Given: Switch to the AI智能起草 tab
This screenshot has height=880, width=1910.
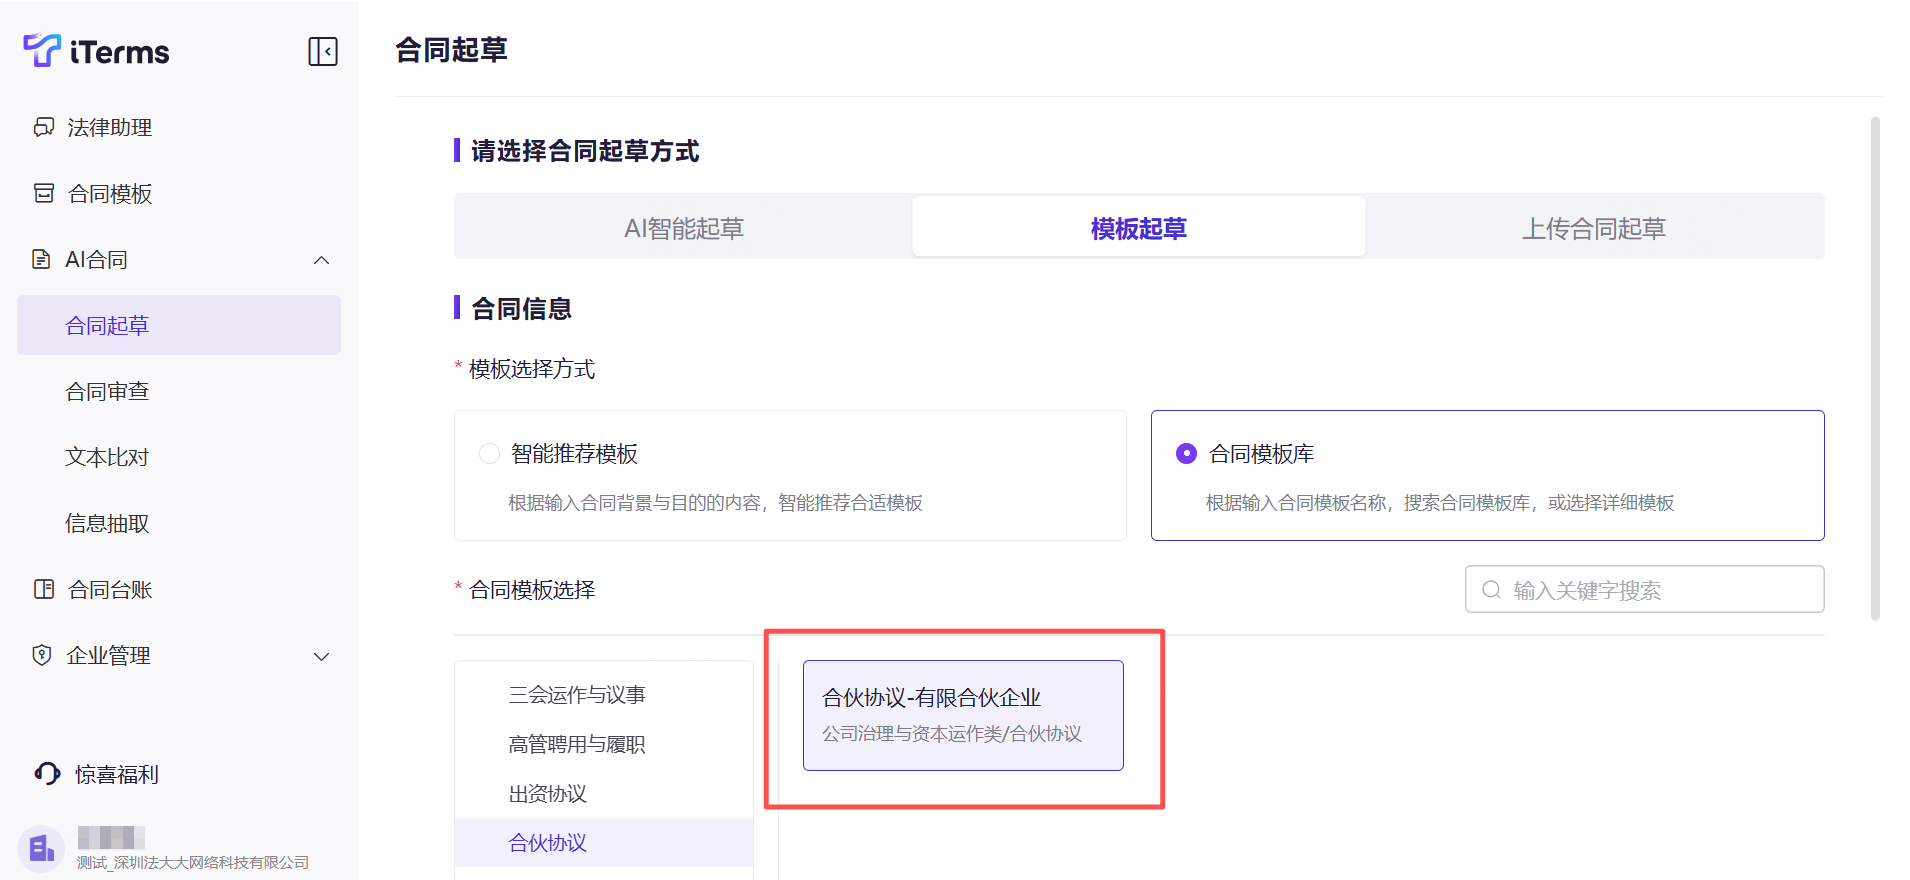Looking at the screenshot, I should click(x=684, y=228).
